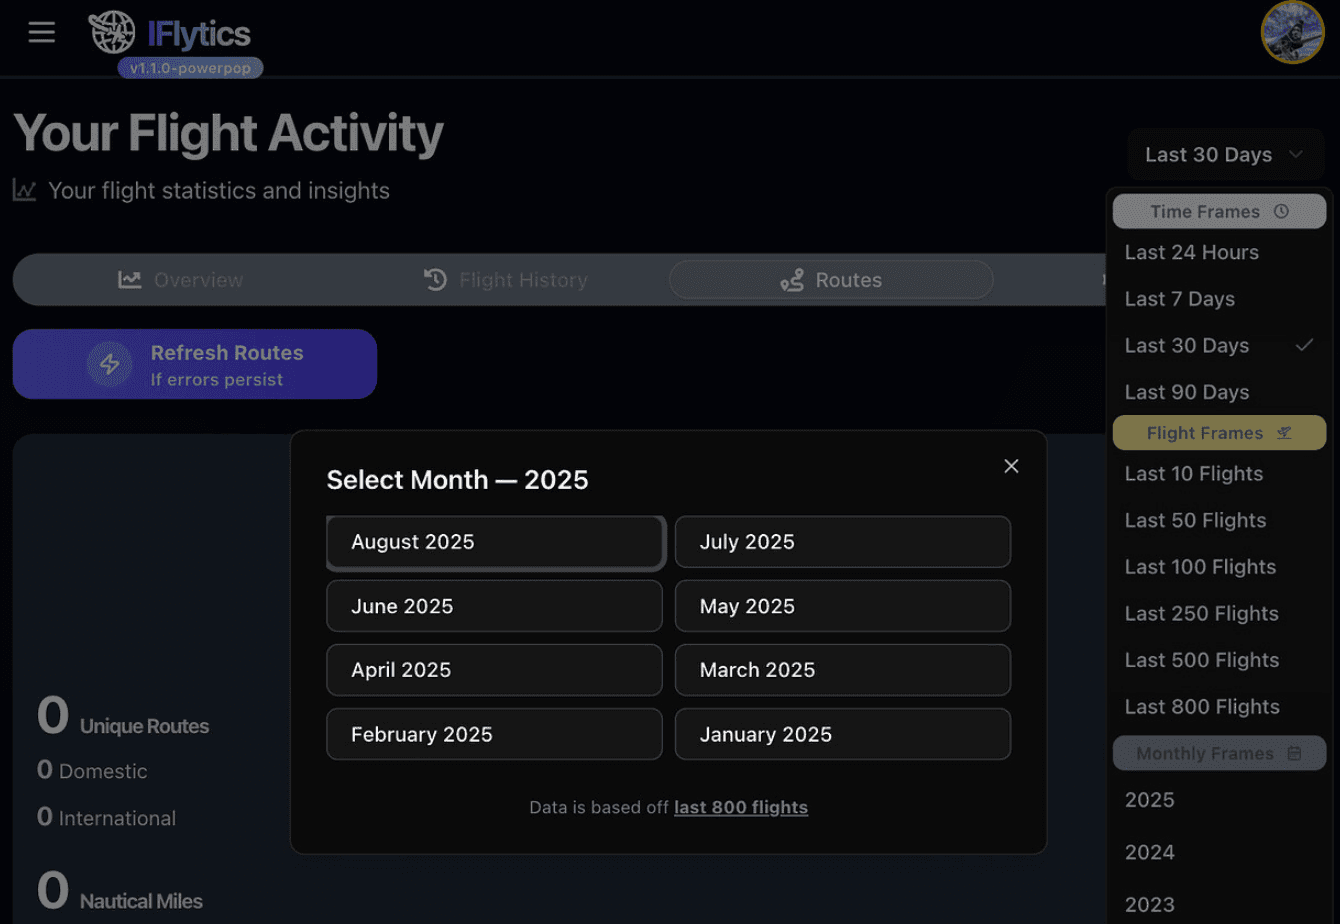The image size is (1340, 924).
Task: Choose the checked Last 30 Days option
Action: click(1219, 345)
